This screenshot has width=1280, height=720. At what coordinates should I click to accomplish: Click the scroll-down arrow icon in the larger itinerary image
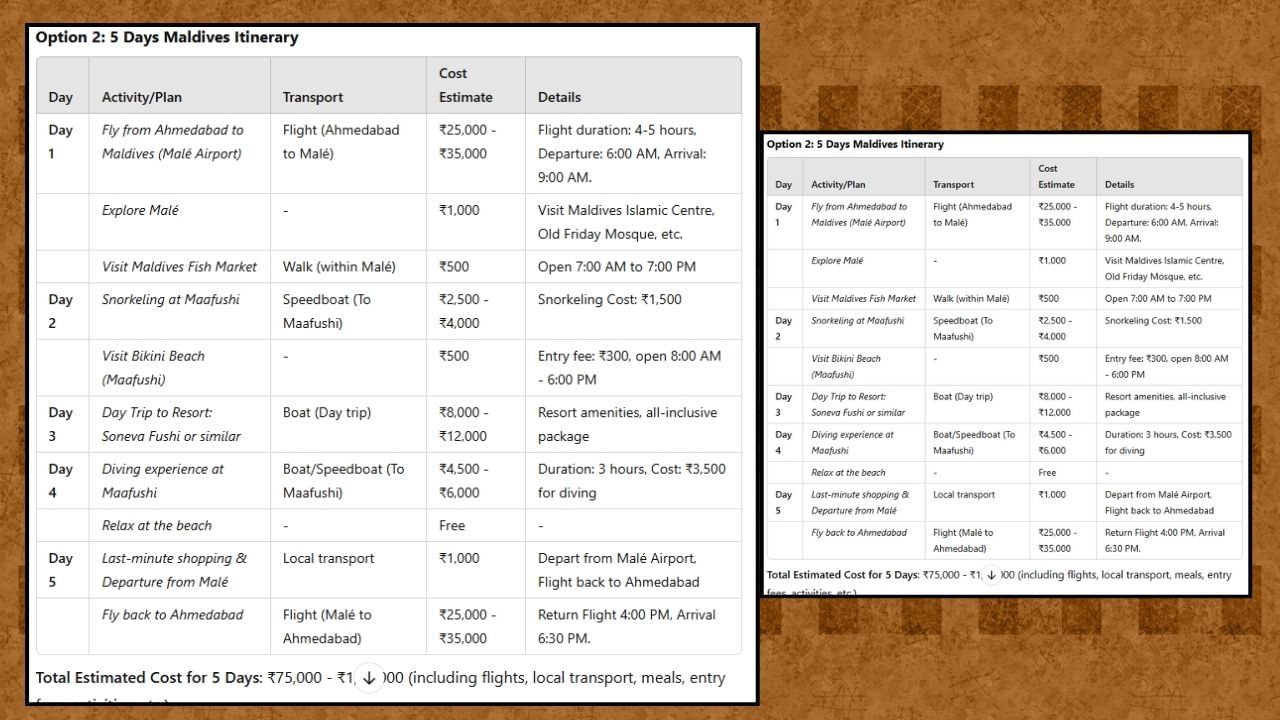[369, 678]
